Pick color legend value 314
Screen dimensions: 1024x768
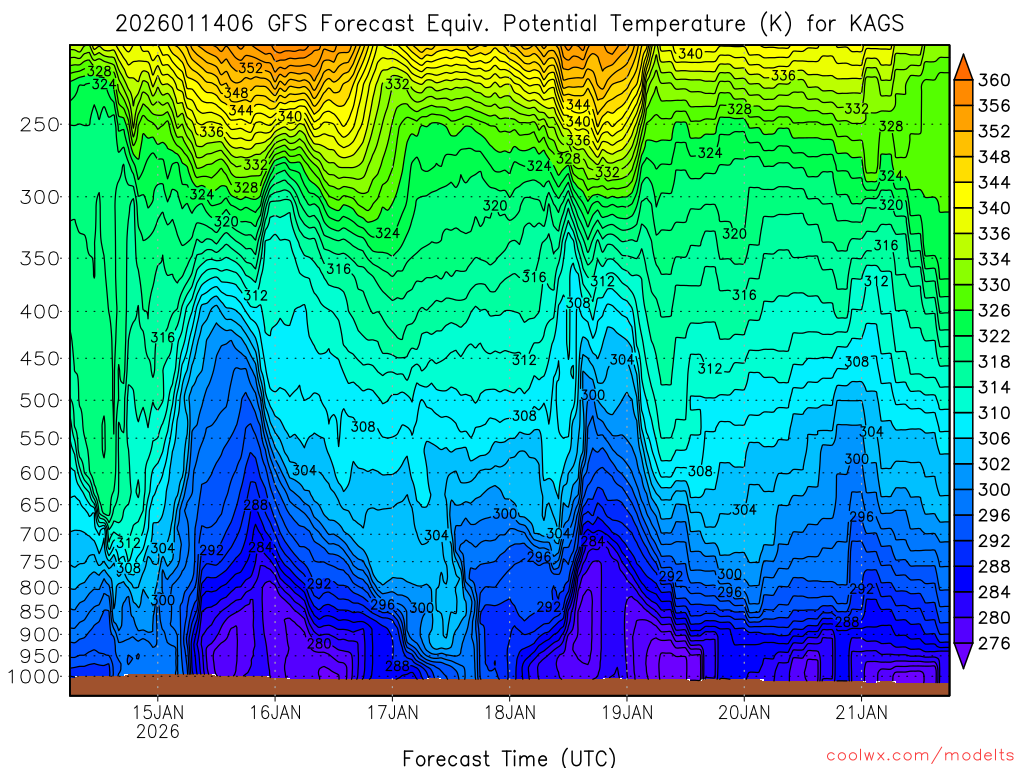(994, 387)
